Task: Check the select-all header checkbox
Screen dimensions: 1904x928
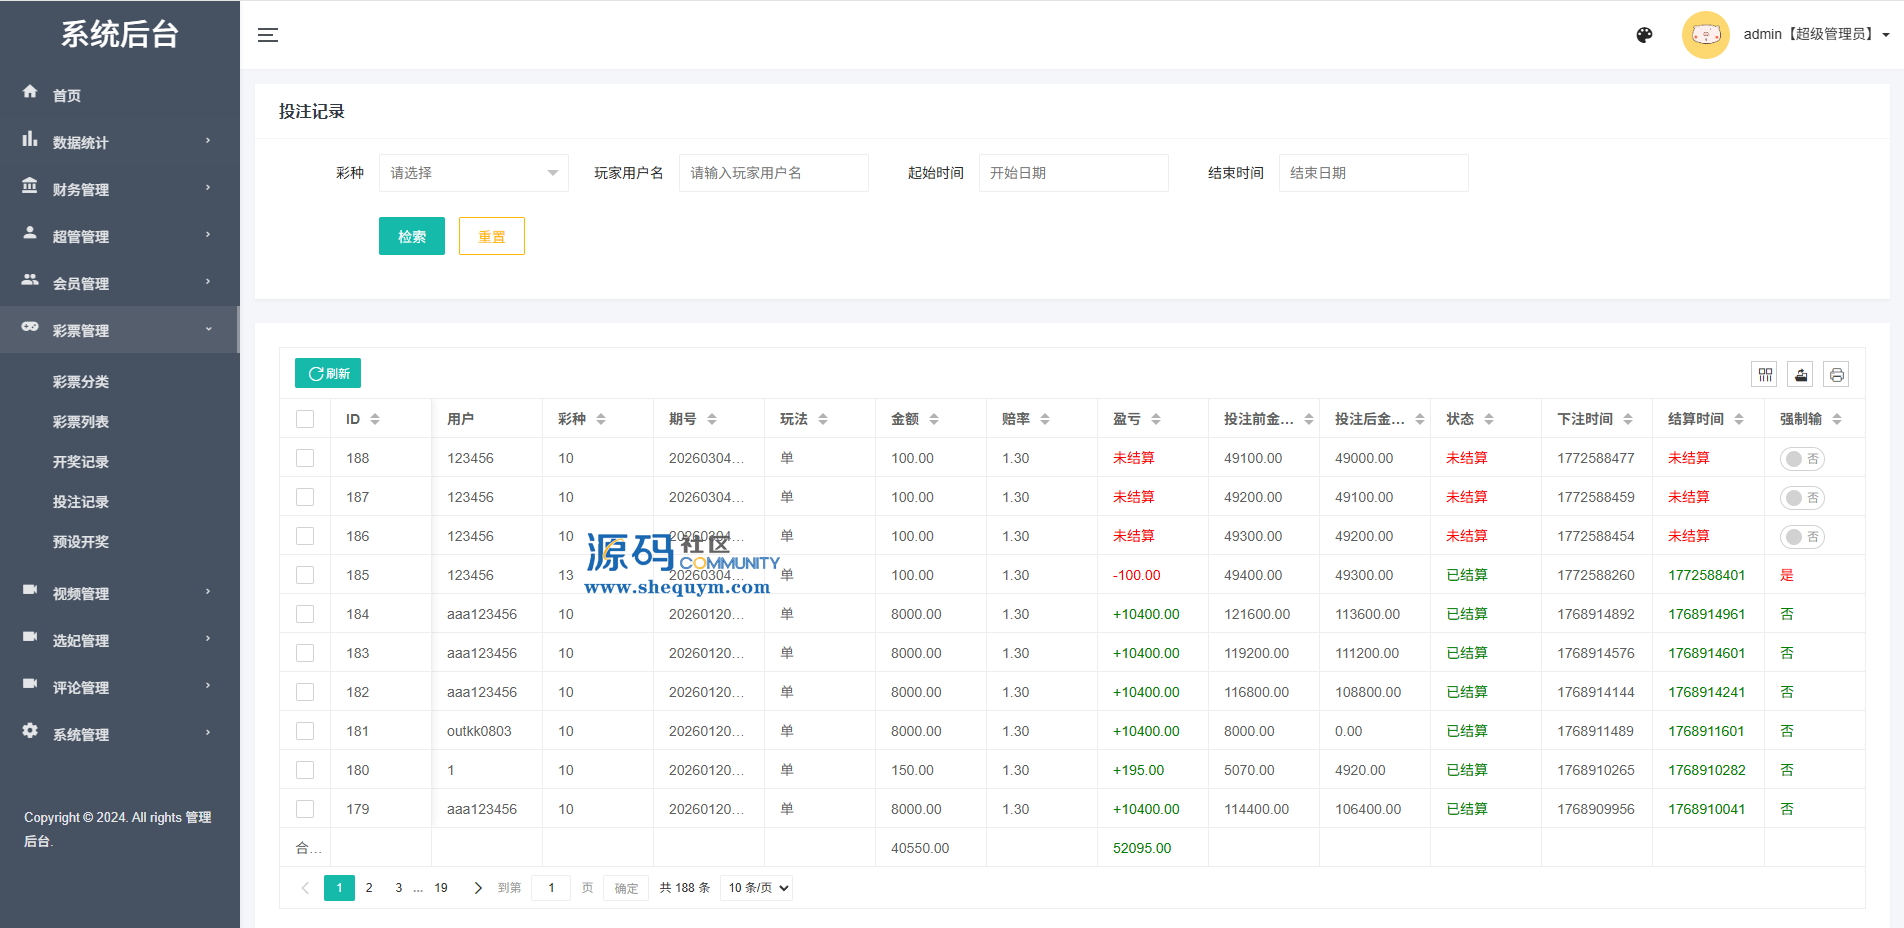Action: pyautogui.click(x=305, y=419)
